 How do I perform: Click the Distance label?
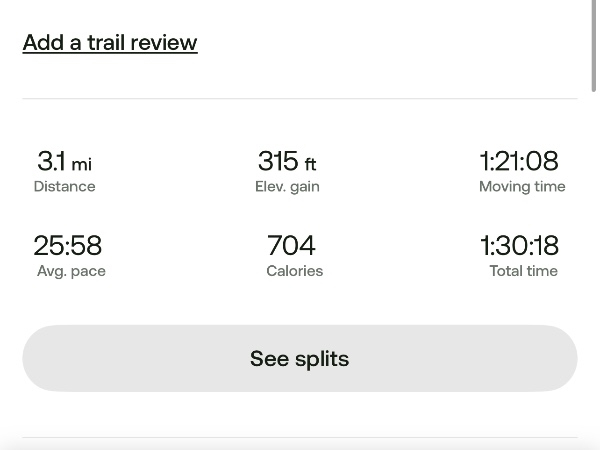pos(64,187)
